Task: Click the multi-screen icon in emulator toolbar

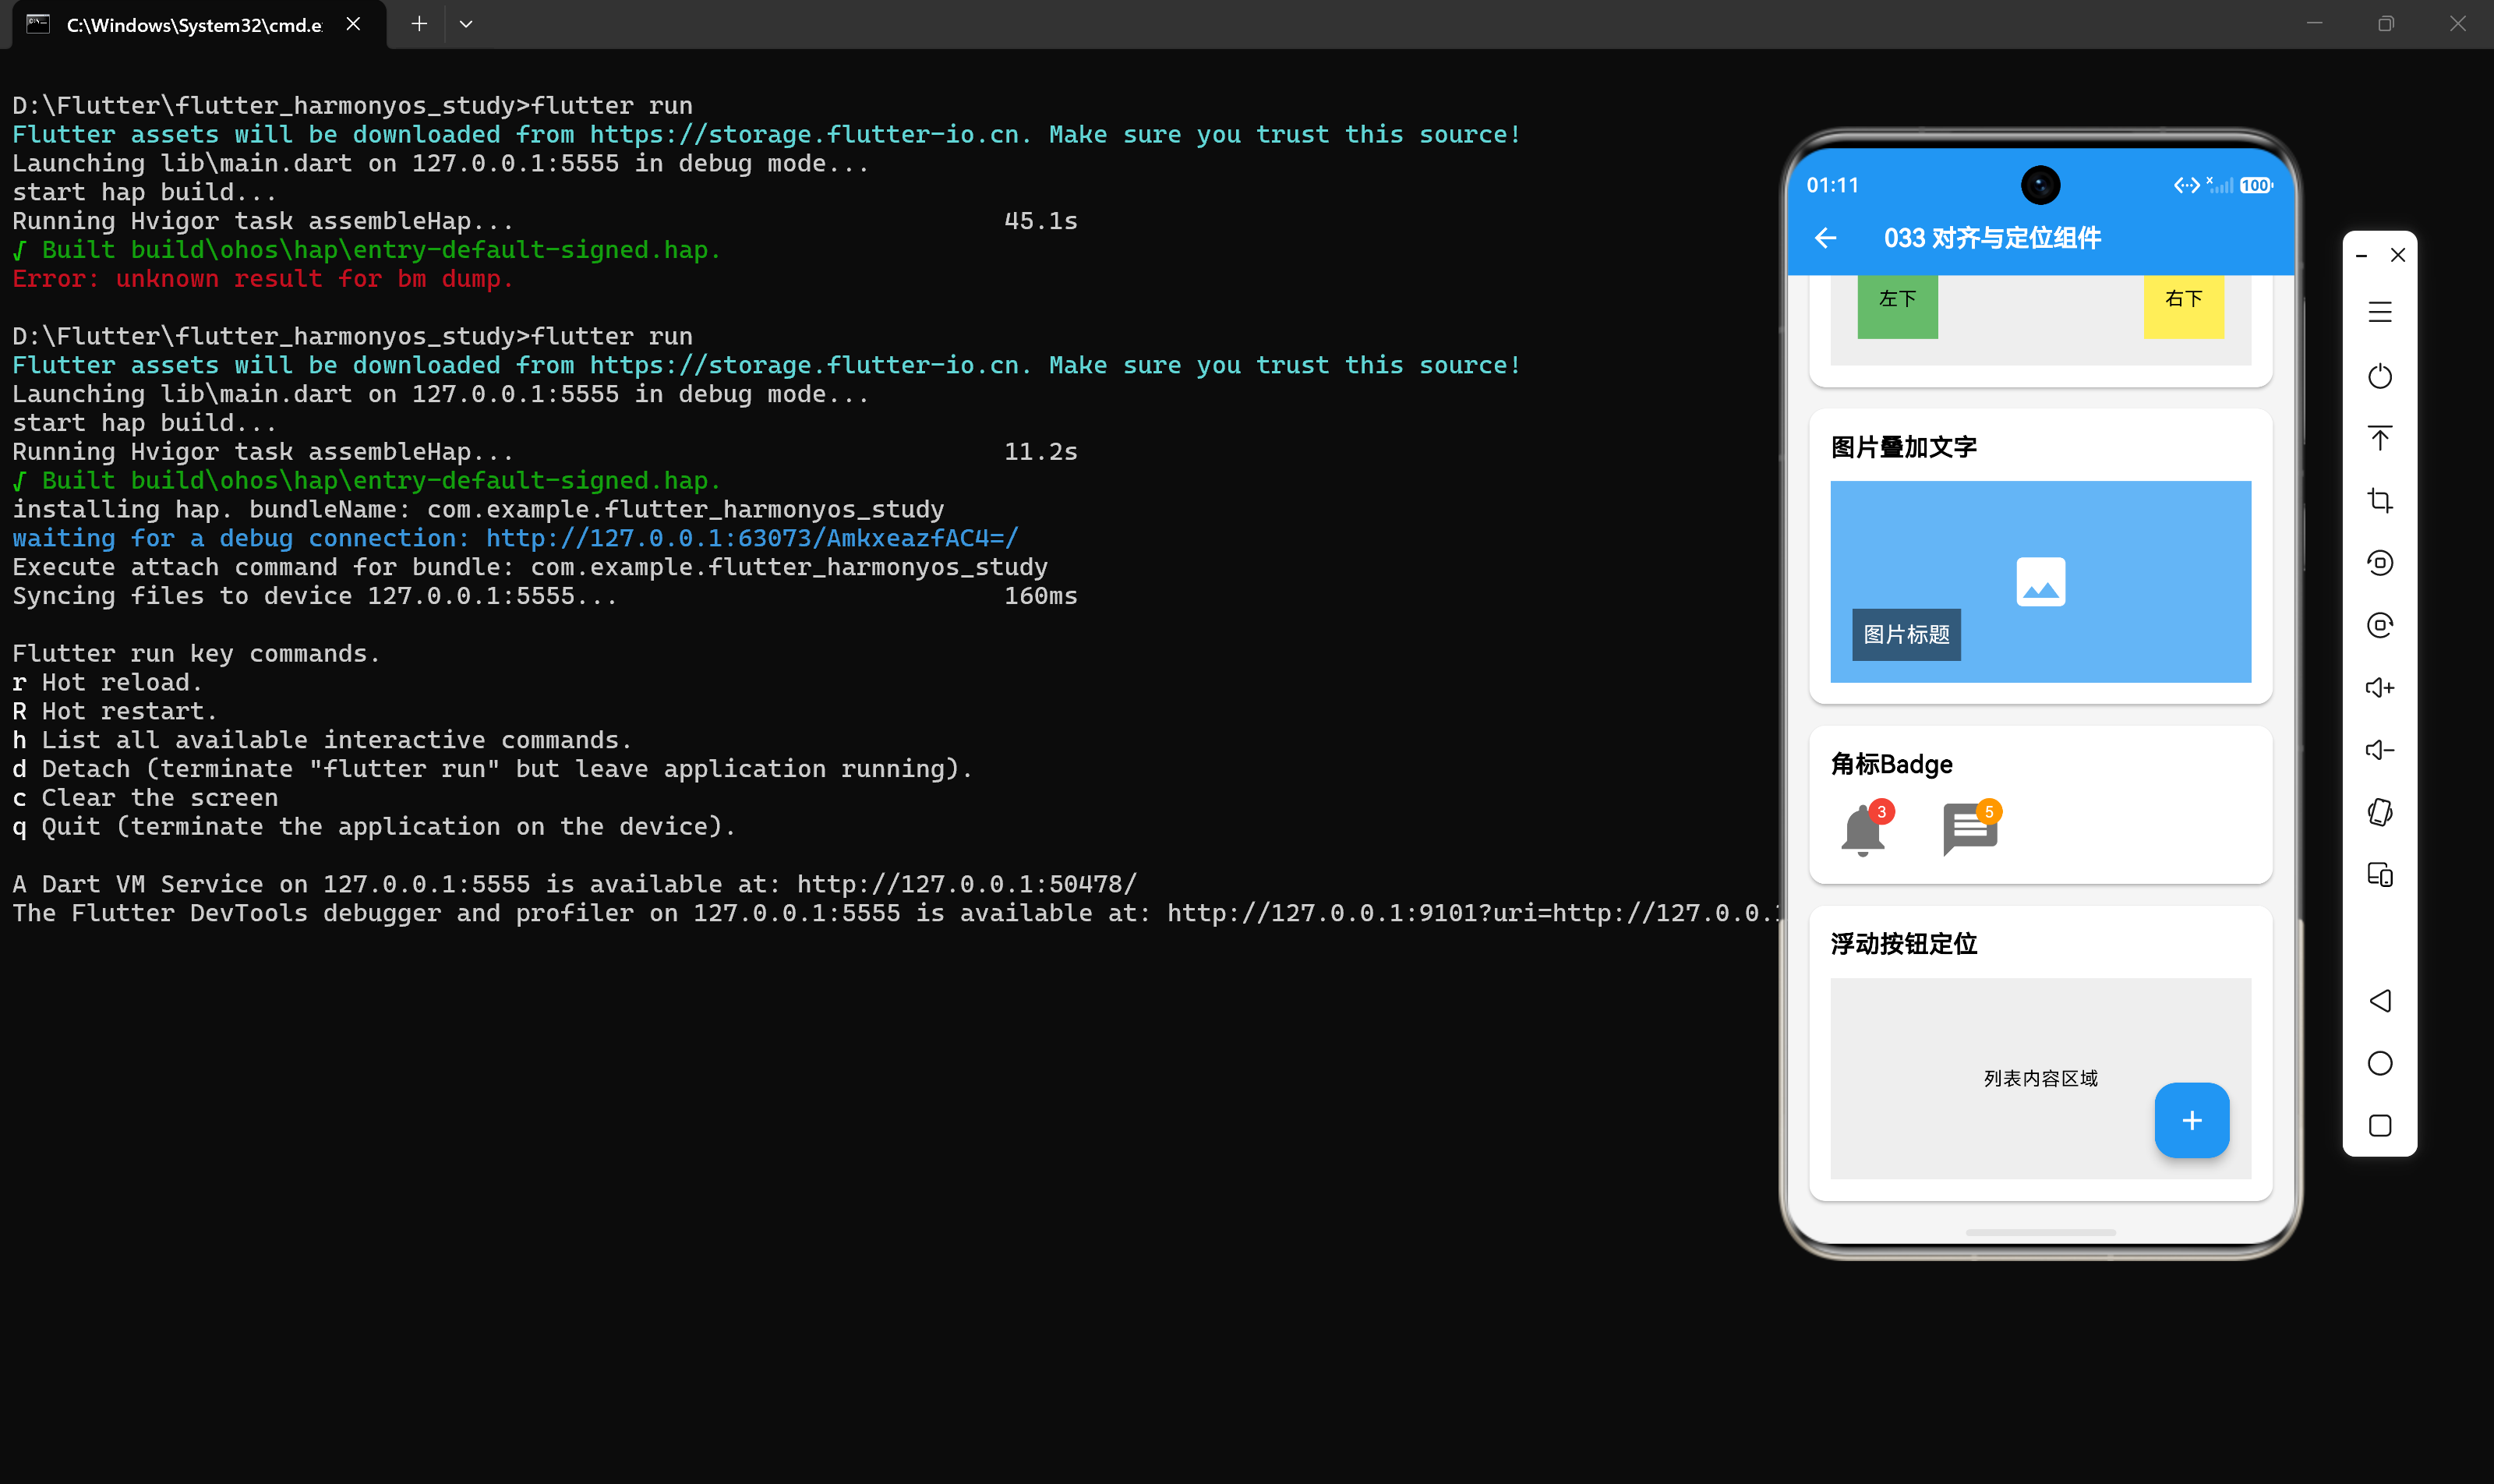Action: 2380,875
